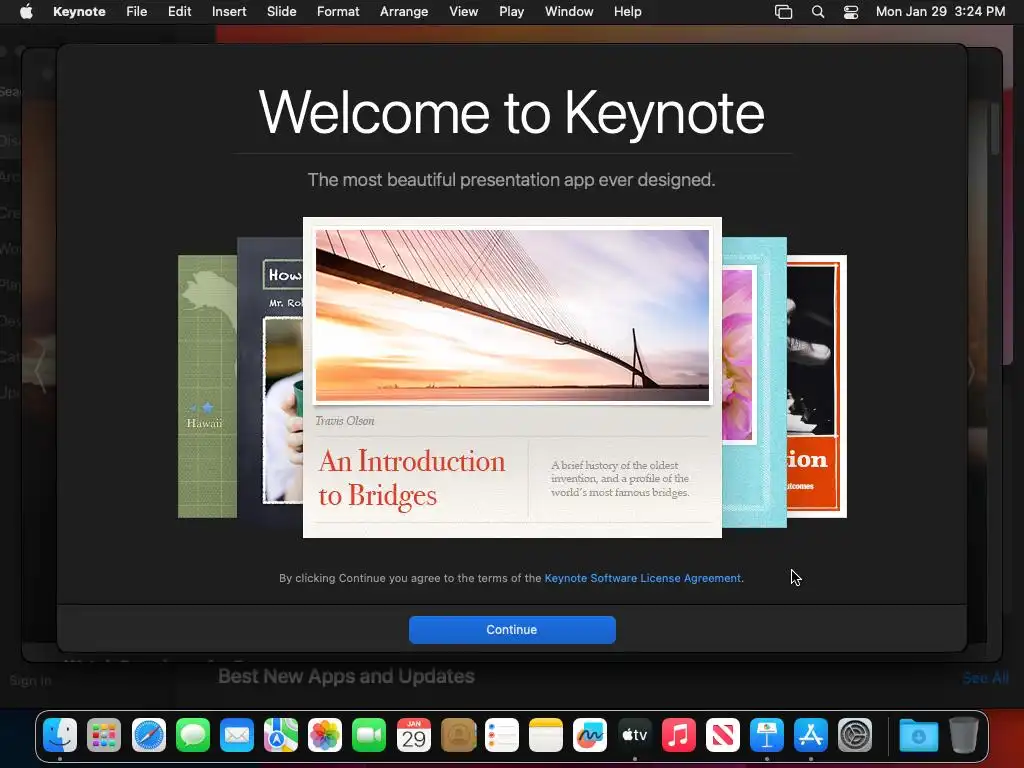1024x768 pixels.
Task: Click the App Store window scrollbar
Action: pyautogui.click(x=995, y=129)
